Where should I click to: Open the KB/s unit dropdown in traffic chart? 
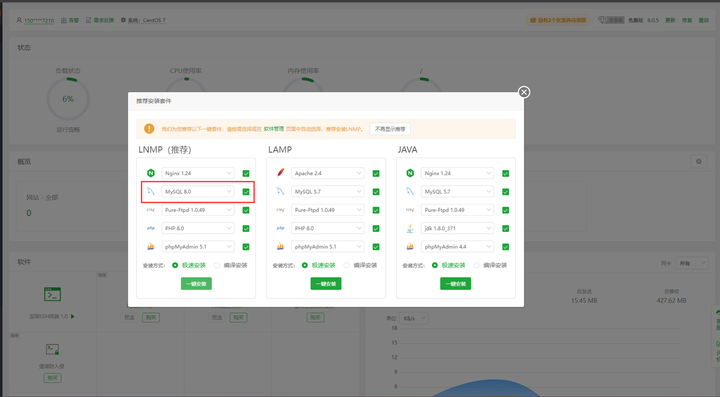[414, 318]
